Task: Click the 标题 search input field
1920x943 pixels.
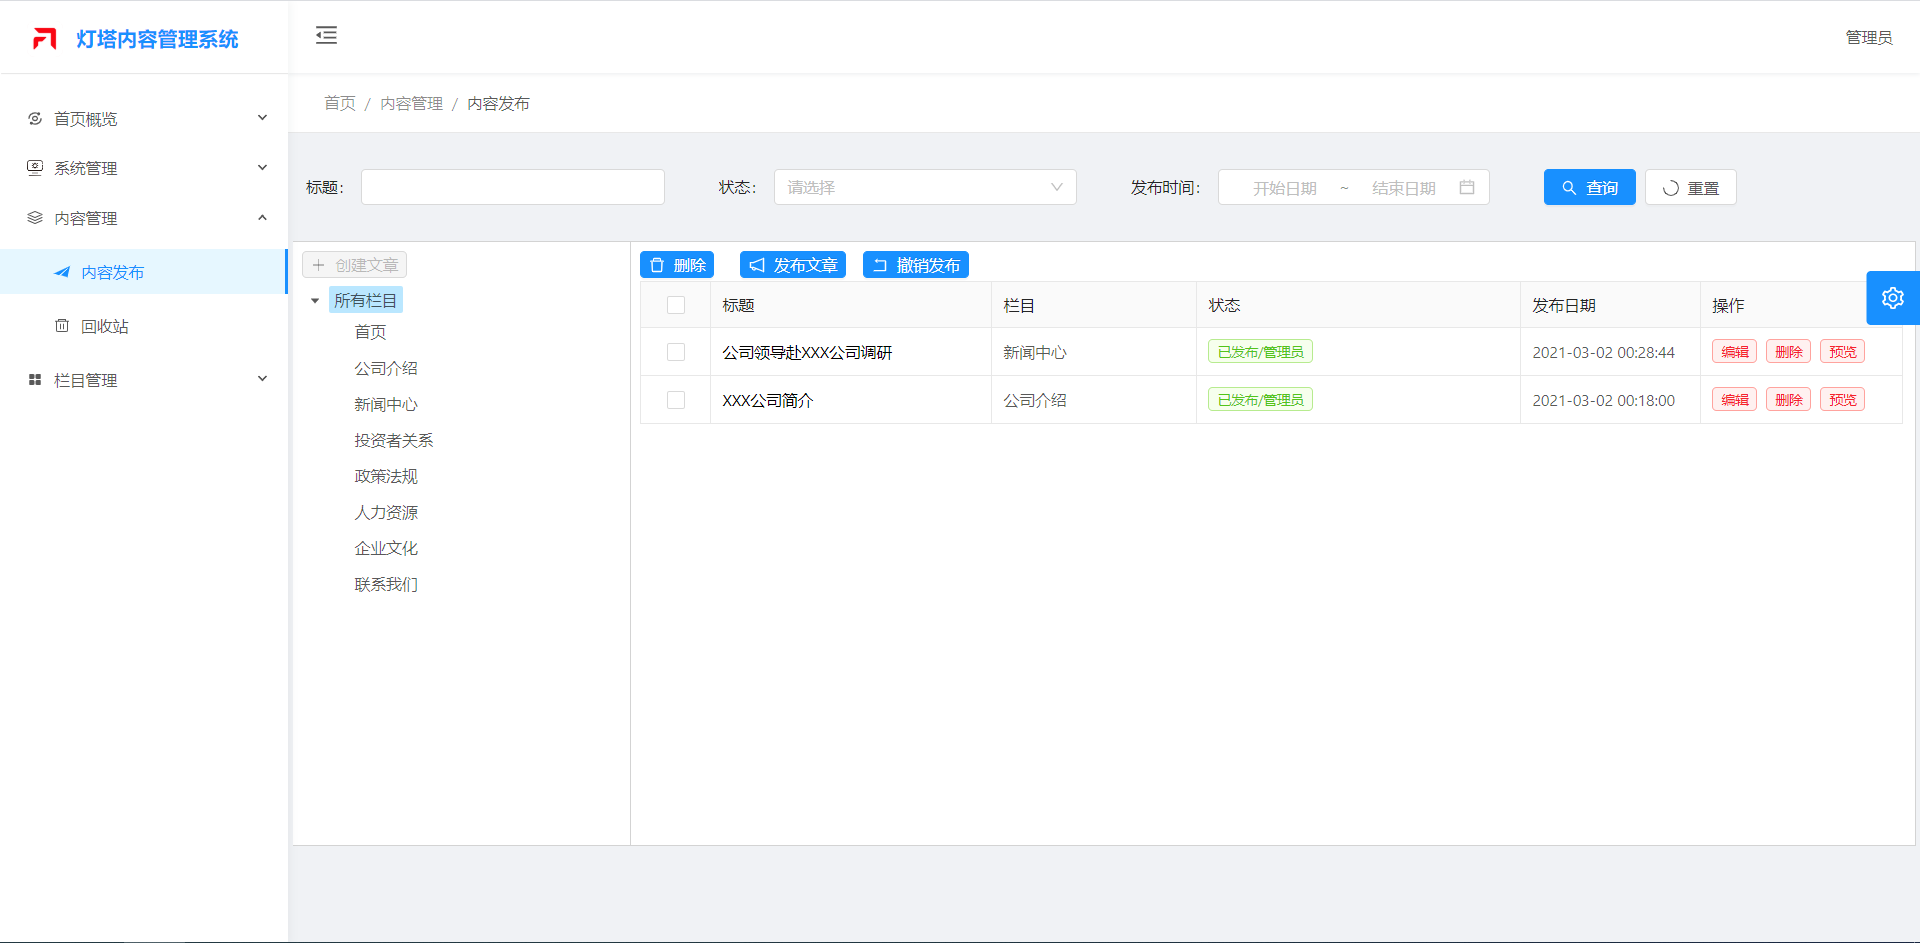Action: coord(512,188)
